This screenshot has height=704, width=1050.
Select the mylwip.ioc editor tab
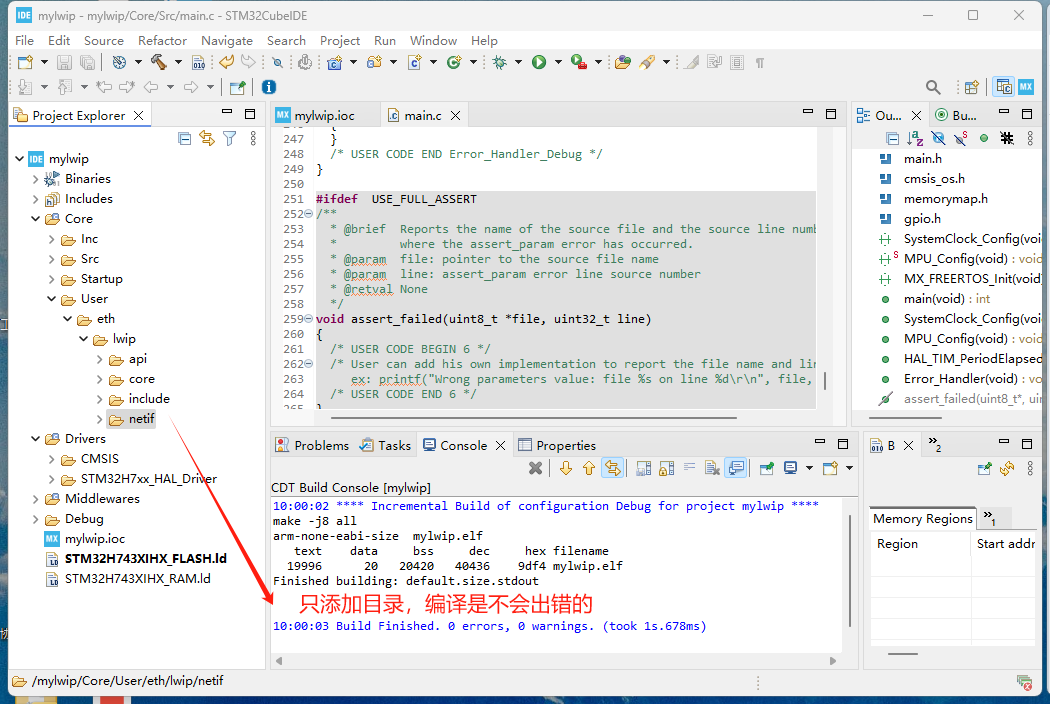point(324,115)
